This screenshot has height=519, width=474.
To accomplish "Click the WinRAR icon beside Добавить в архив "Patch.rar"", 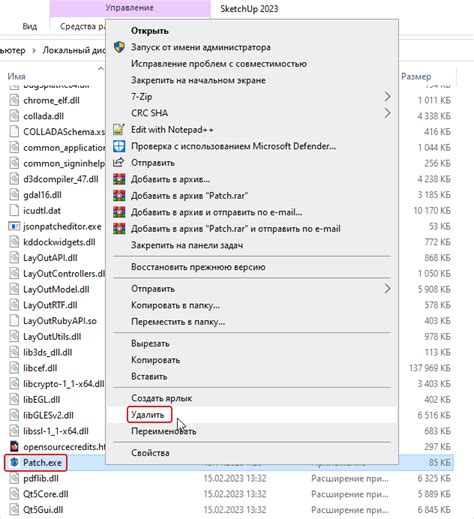I will [119, 195].
